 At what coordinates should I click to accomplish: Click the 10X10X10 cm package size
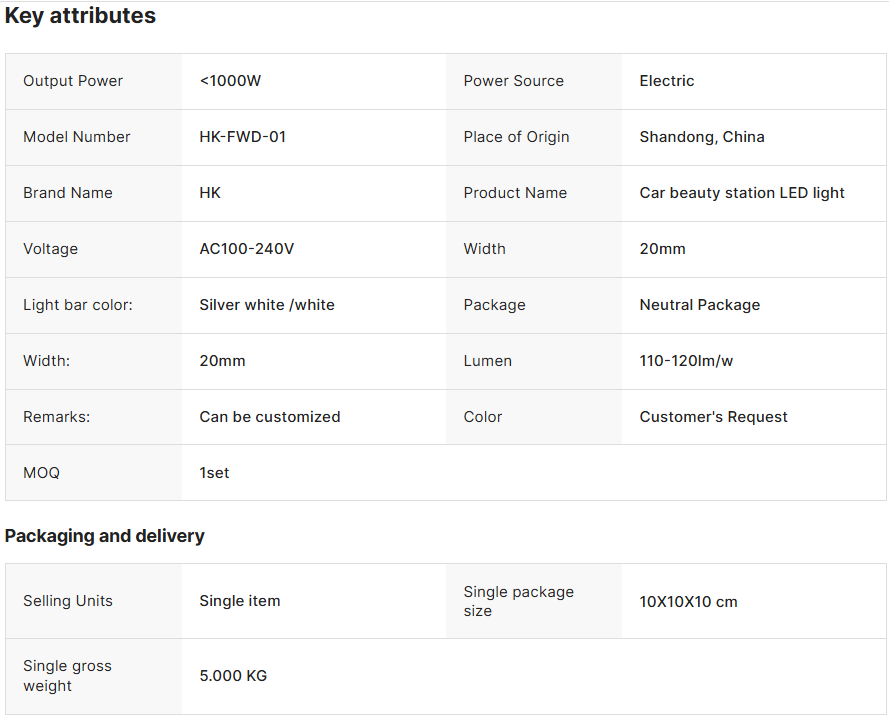tap(689, 602)
